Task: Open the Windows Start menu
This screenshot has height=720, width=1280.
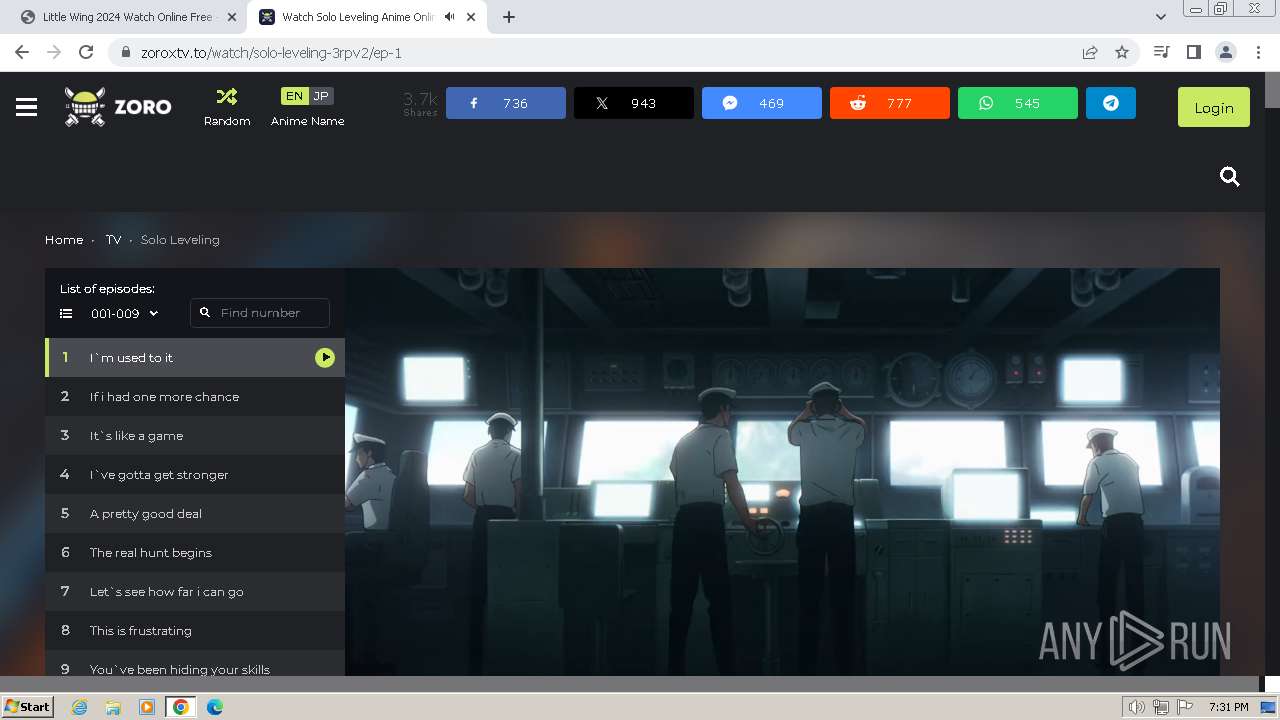Action: pyautogui.click(x=28, y=707)
